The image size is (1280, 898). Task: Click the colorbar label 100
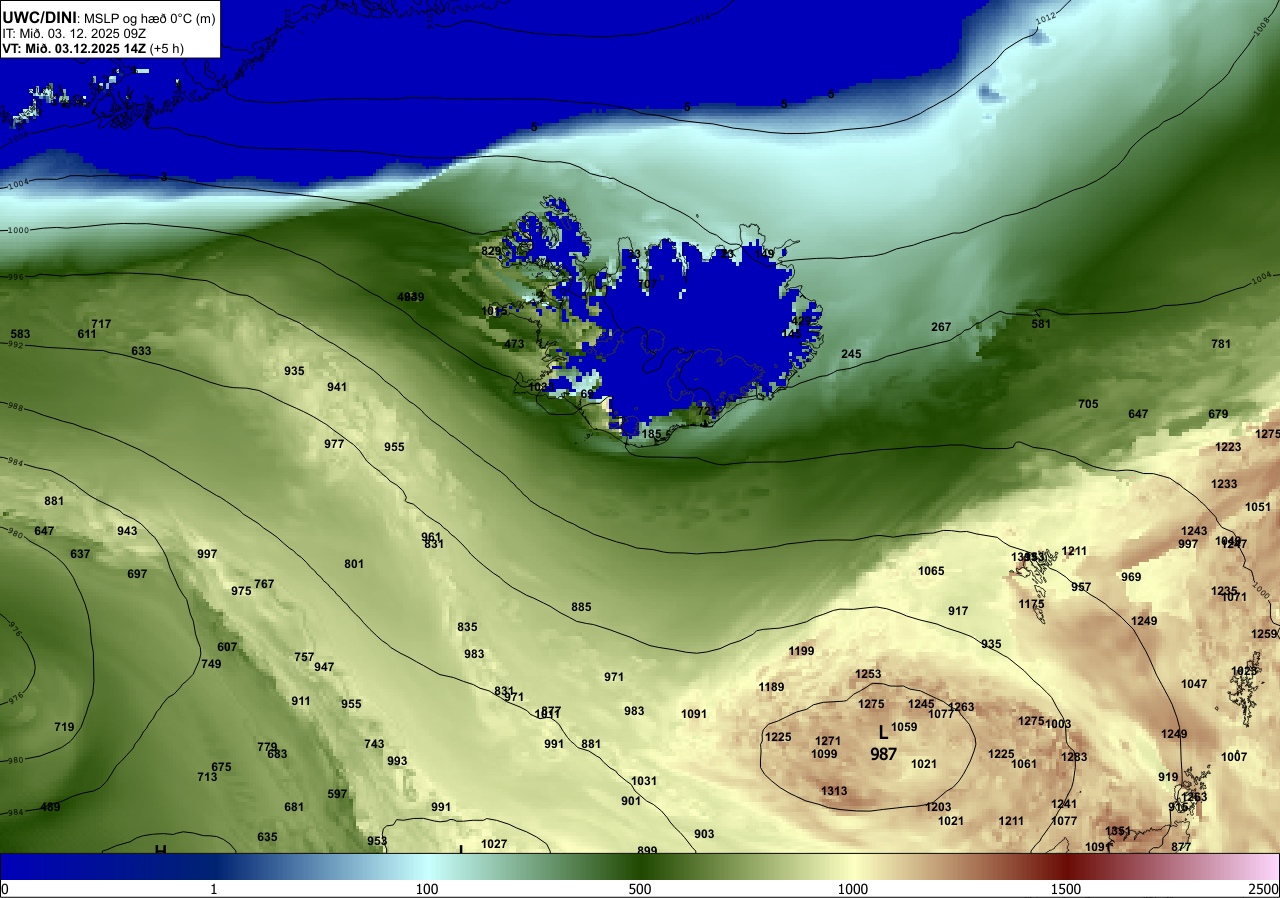coord(427,889)
